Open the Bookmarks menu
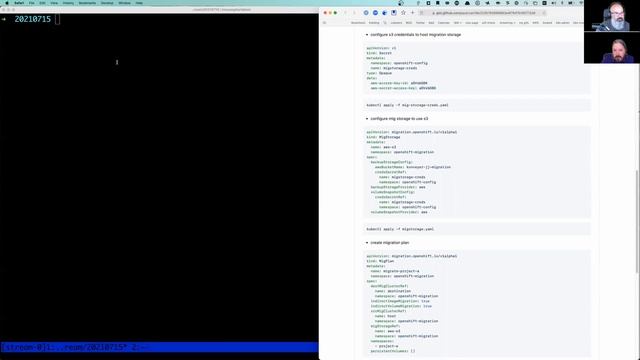This screenshot has width=640, height=360. [x=87, y=3]
